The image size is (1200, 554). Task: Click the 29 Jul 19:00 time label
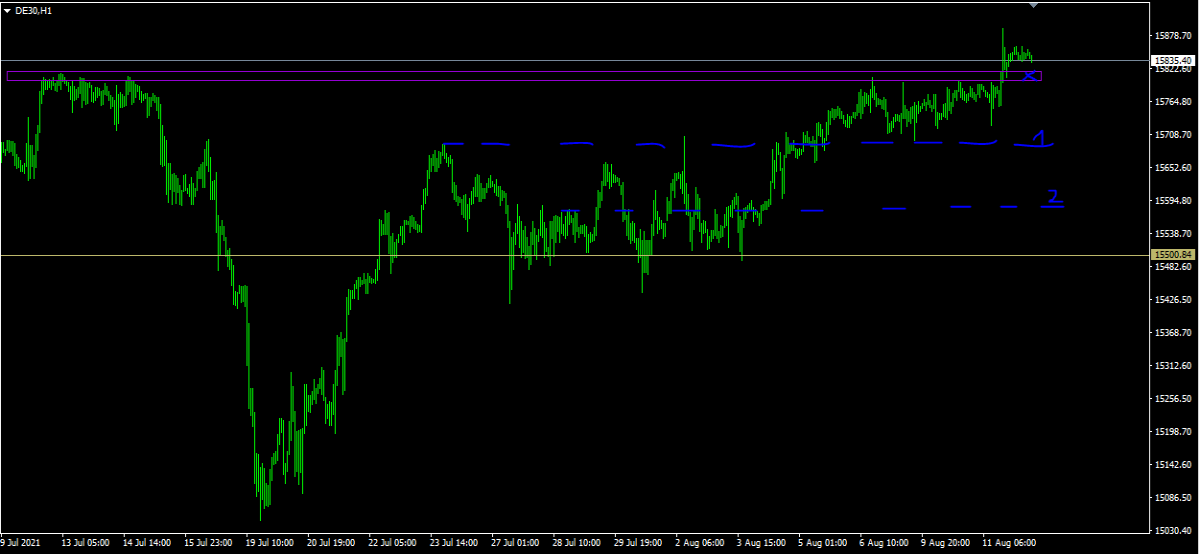(x=639, y=543)
